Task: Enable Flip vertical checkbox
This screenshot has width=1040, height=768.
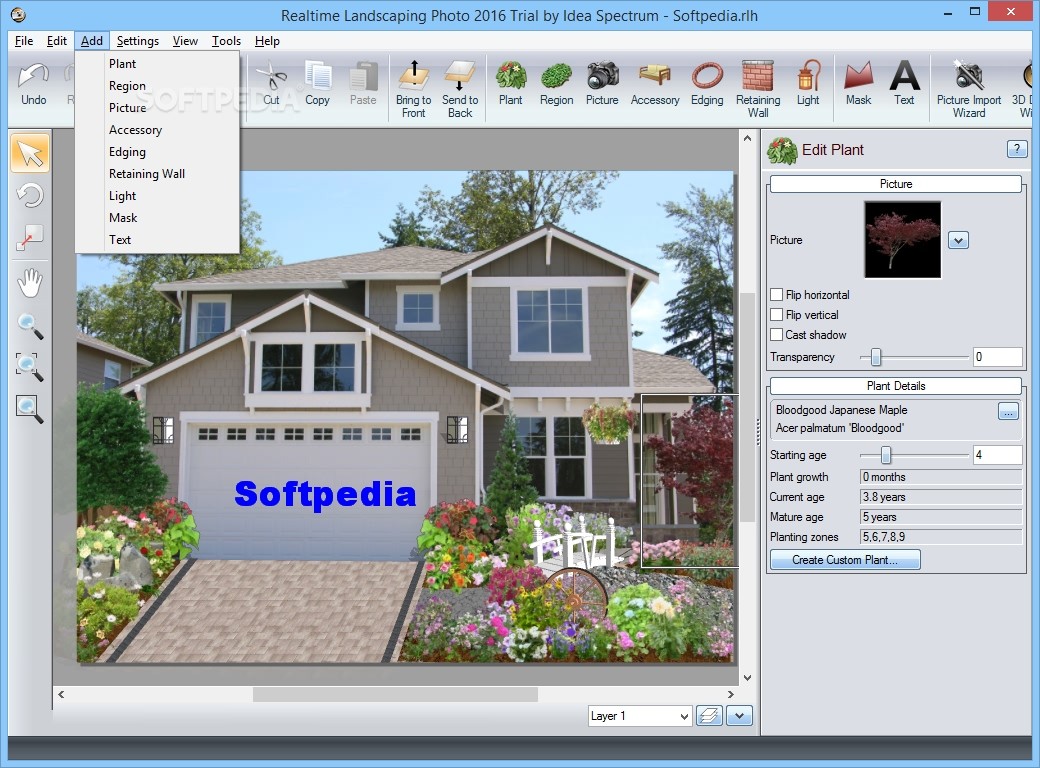Action: point(776,314)
